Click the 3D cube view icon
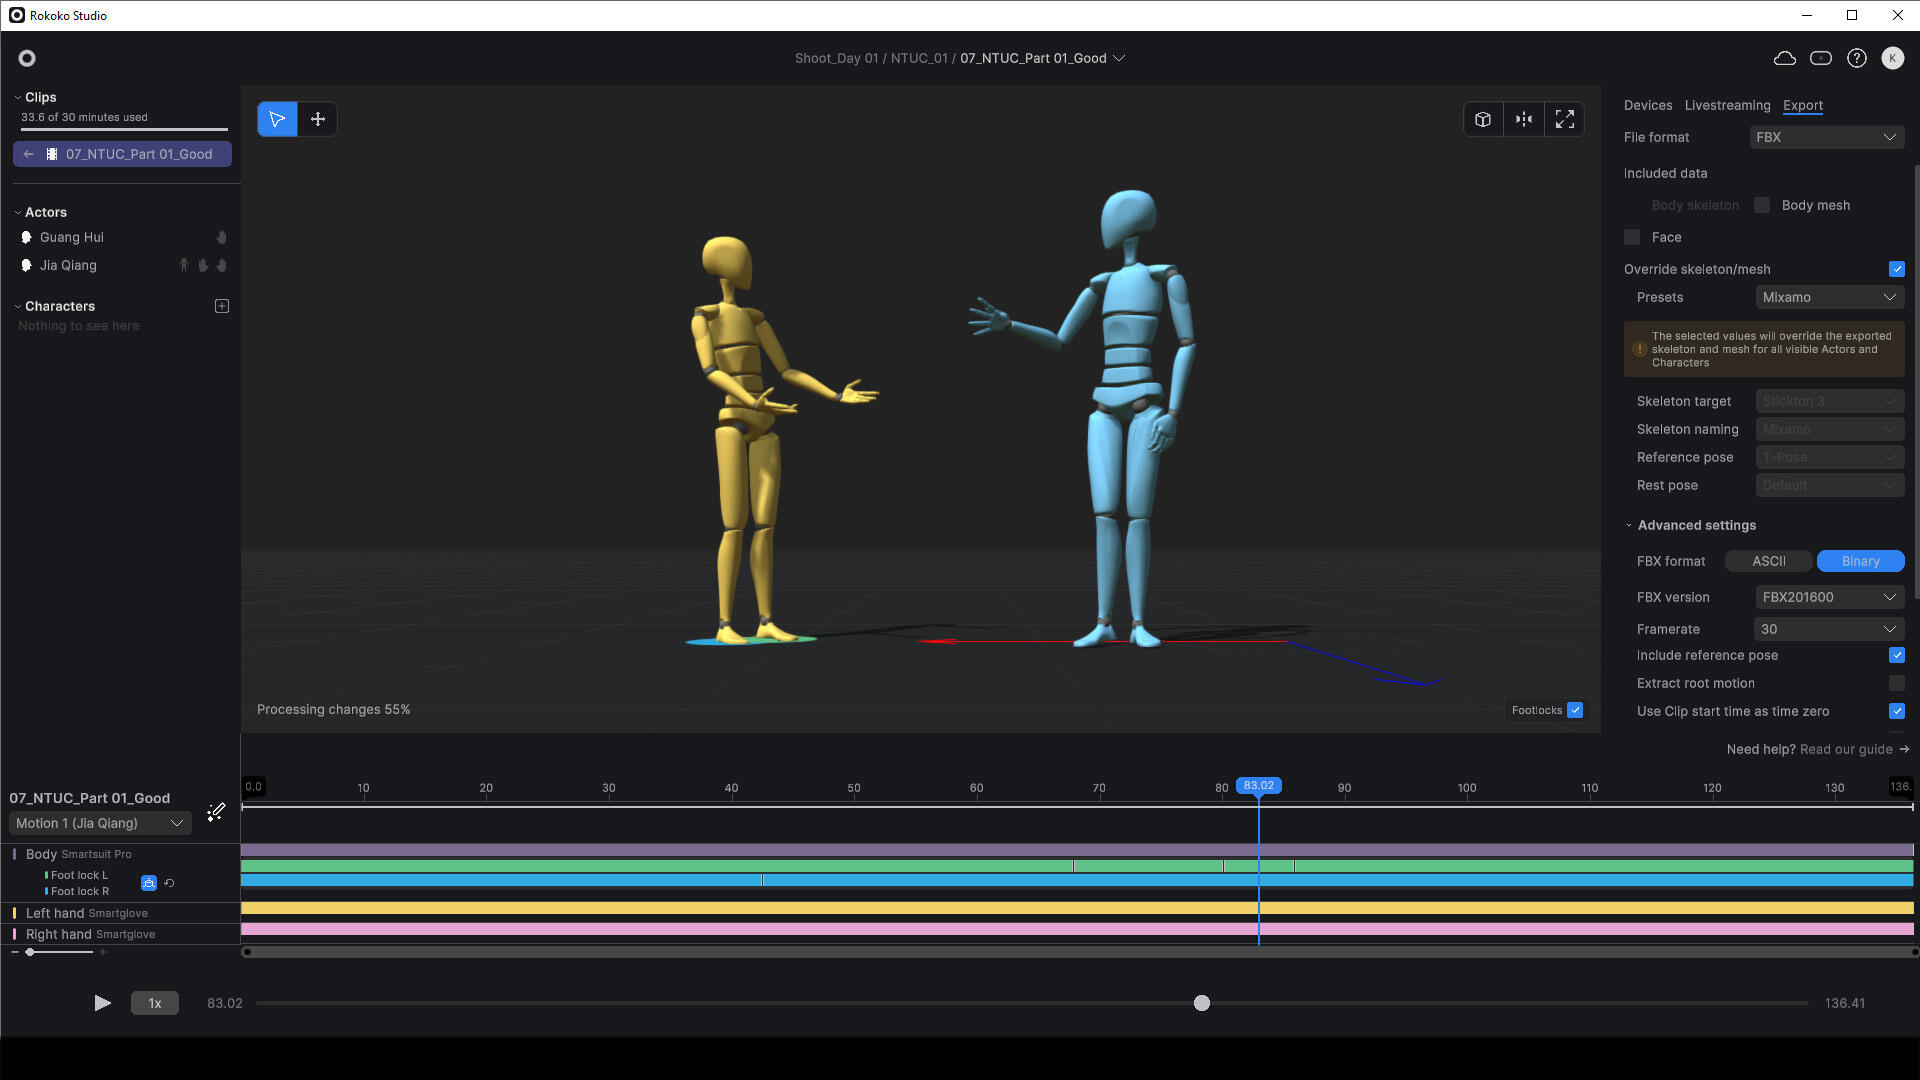1920x1080 pixels. tap(1483, 119)
